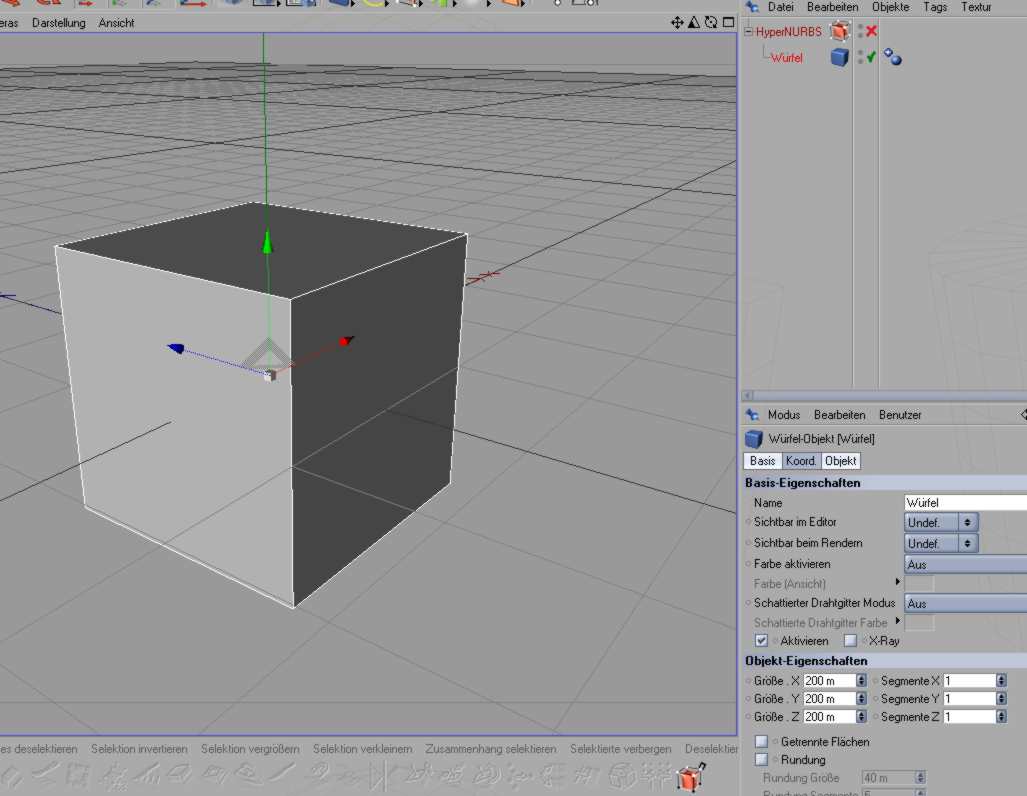Viewport: 1027px width, 796px height.
Task: Toggle the X-Ray checkbox
Action: tap(851, 641)
